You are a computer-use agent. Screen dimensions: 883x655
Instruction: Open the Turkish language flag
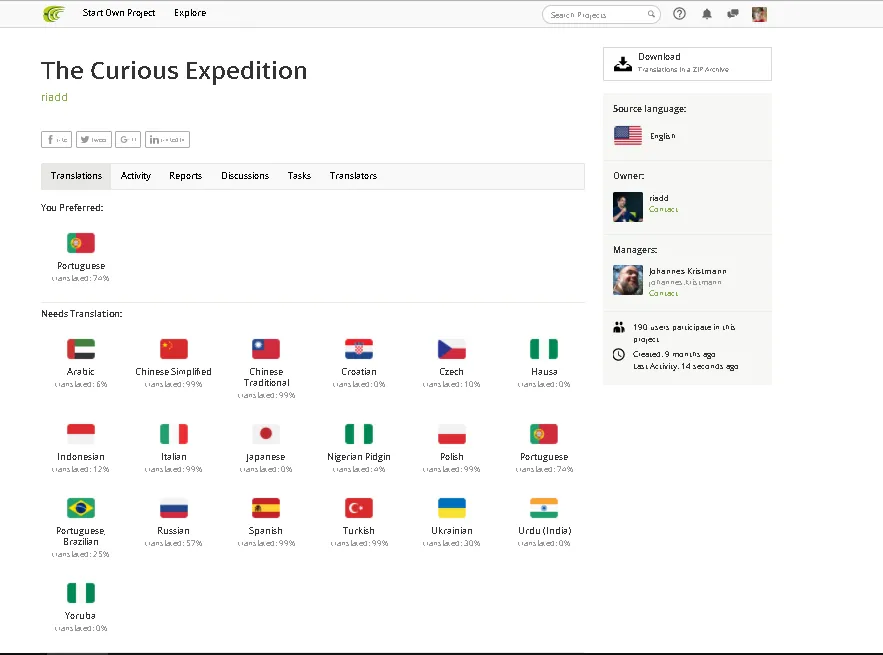[x=359, y=508]
